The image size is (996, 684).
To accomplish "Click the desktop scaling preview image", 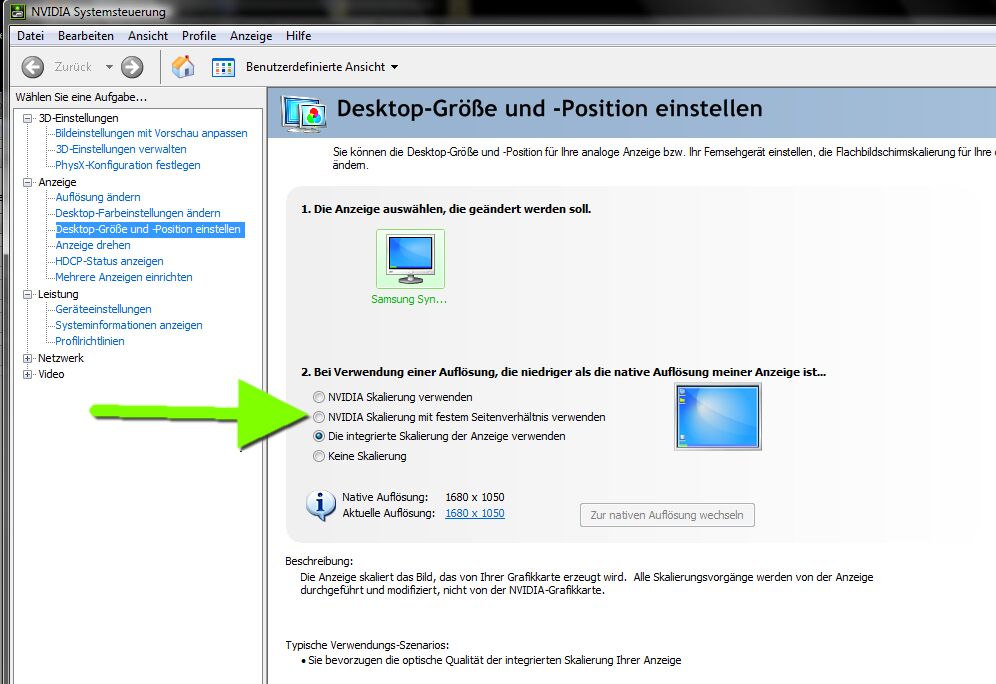I will click(x=718, y=417).
